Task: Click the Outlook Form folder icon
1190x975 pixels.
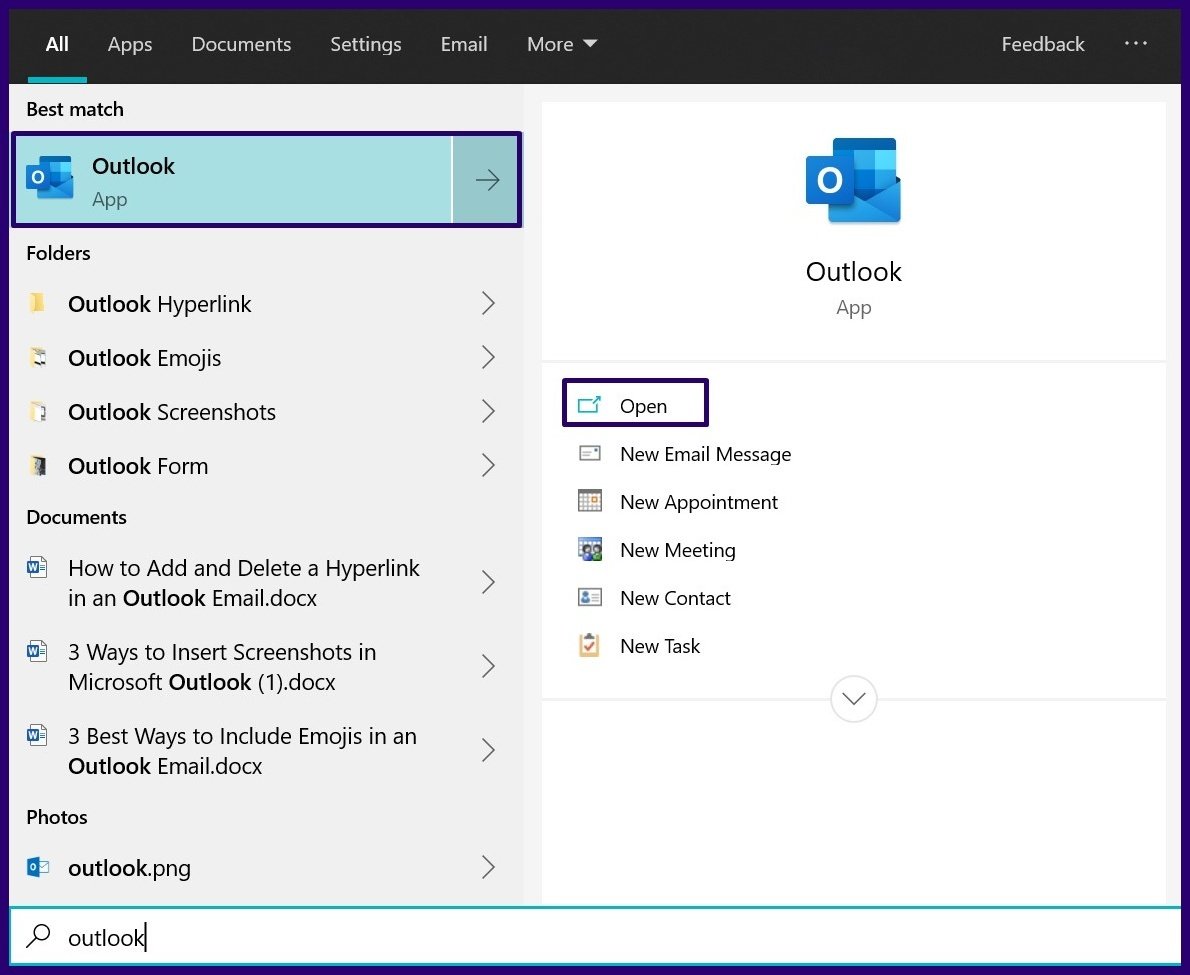Action: pyautogui.click(x=37, y=465)
